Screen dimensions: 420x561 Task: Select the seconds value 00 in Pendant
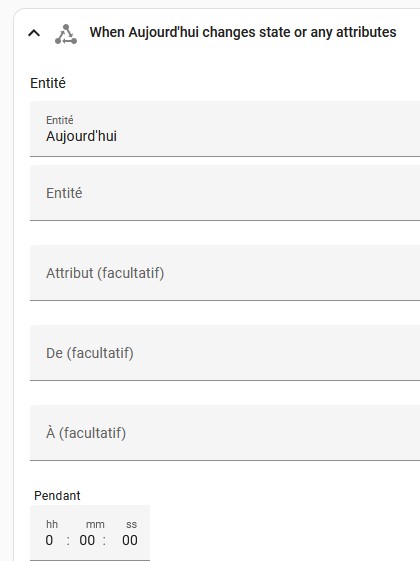pyautogui.click(x=130, y=540)
